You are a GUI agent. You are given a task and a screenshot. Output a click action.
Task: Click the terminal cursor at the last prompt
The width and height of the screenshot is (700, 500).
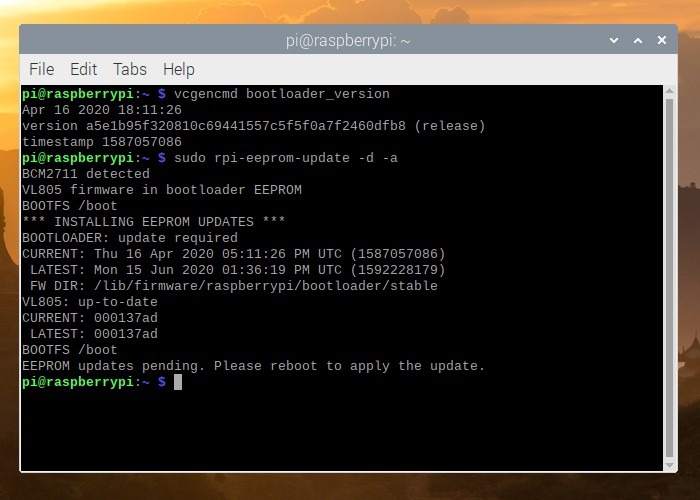coord(178,382)
